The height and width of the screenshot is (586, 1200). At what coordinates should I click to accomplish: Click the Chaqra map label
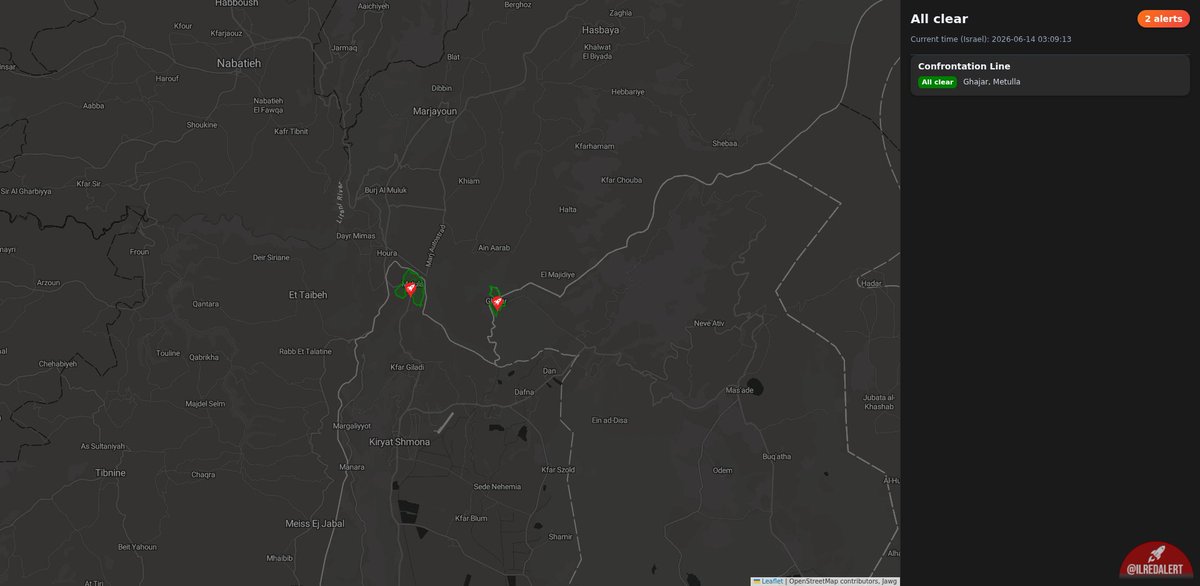203,474
